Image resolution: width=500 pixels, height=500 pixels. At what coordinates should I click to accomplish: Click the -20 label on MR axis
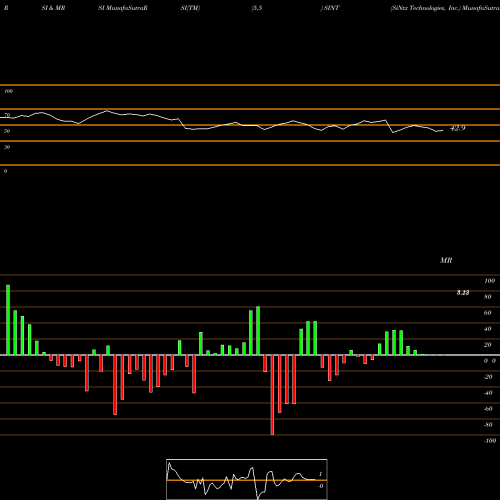coord(488,377)
